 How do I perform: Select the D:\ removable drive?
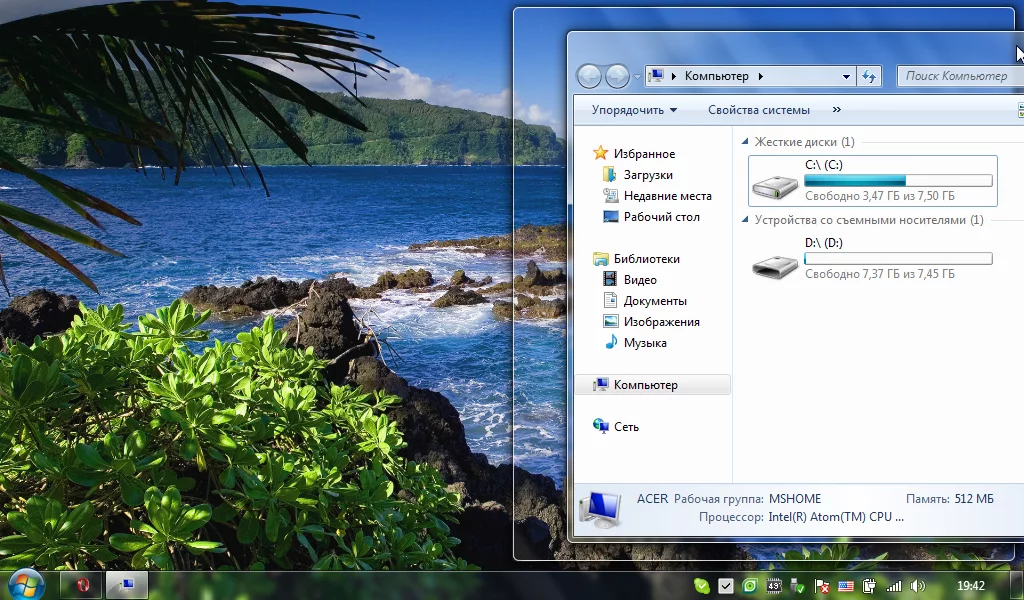[872, 259]
